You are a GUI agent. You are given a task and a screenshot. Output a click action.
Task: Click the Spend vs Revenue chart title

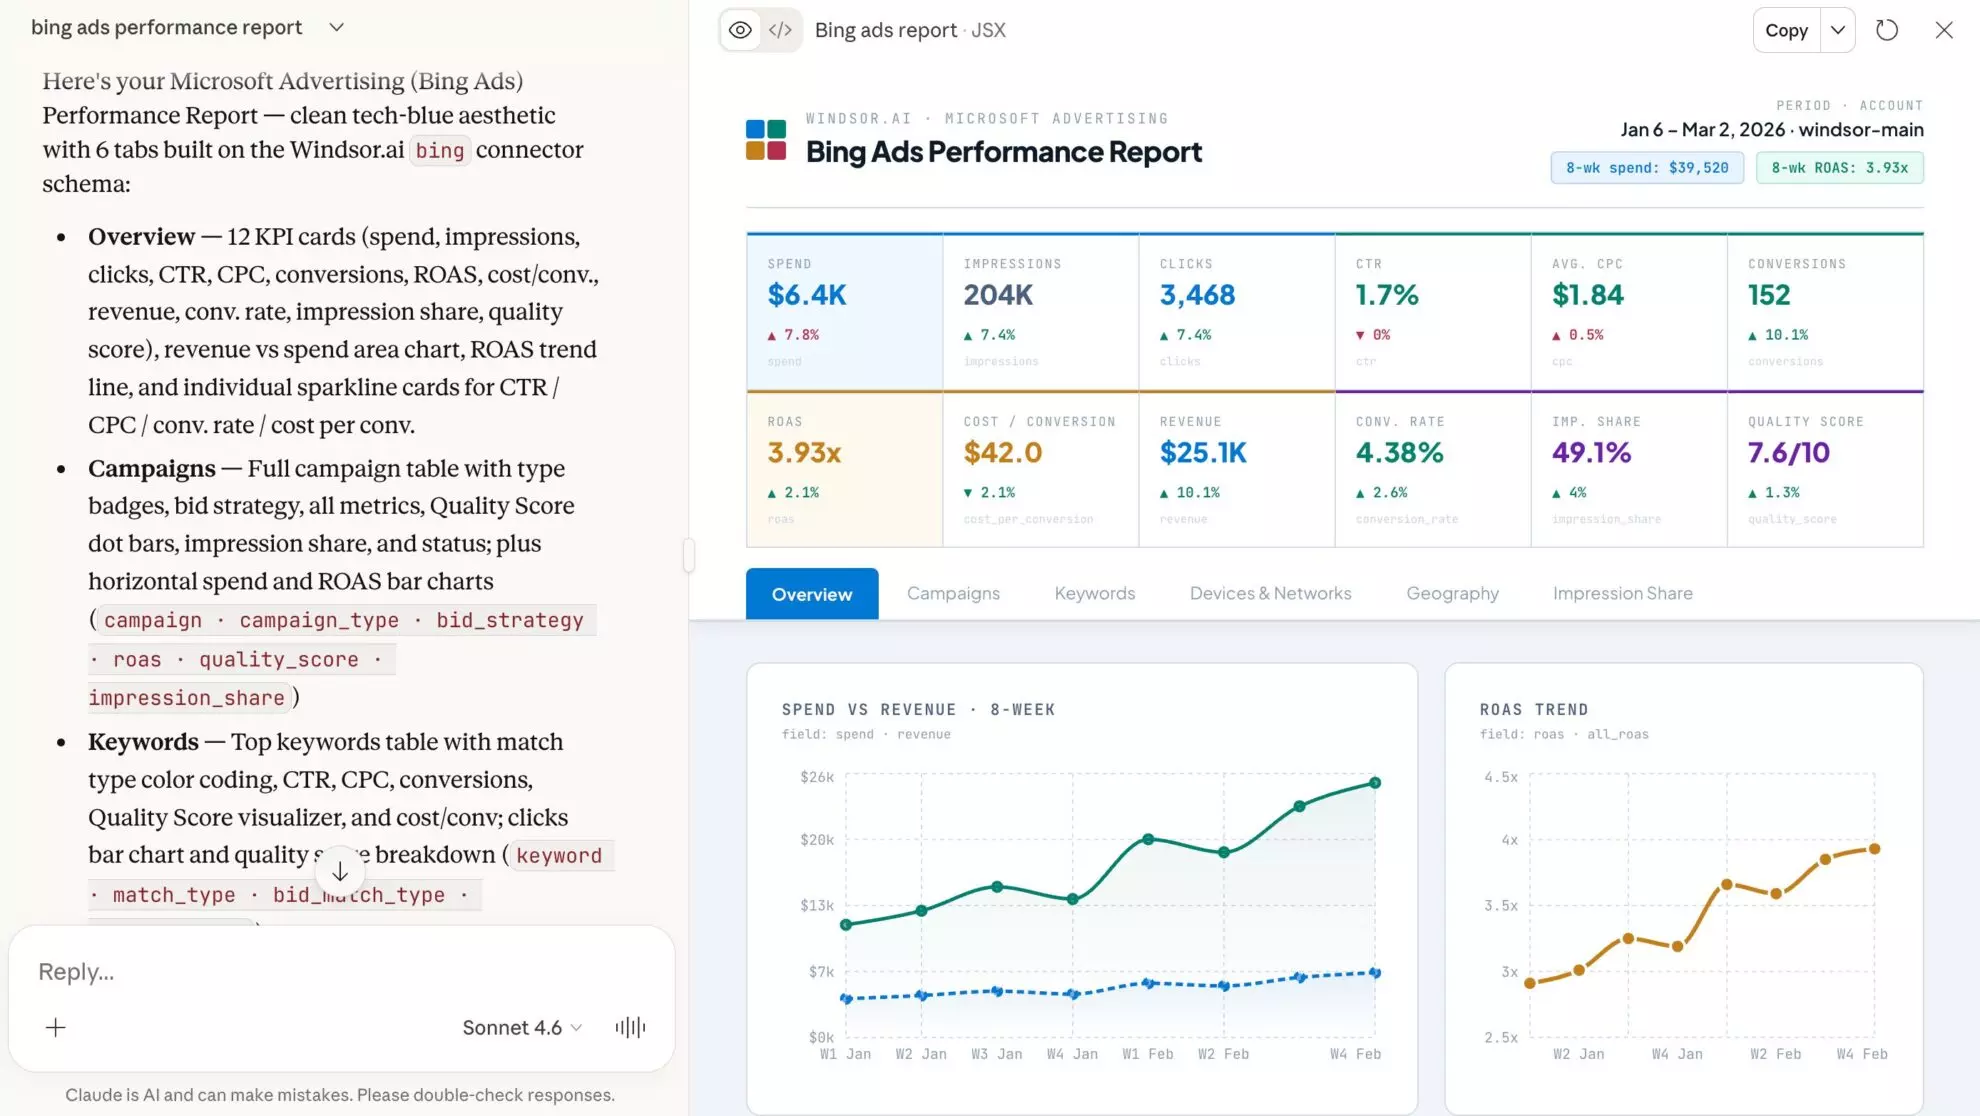(918, 710)
